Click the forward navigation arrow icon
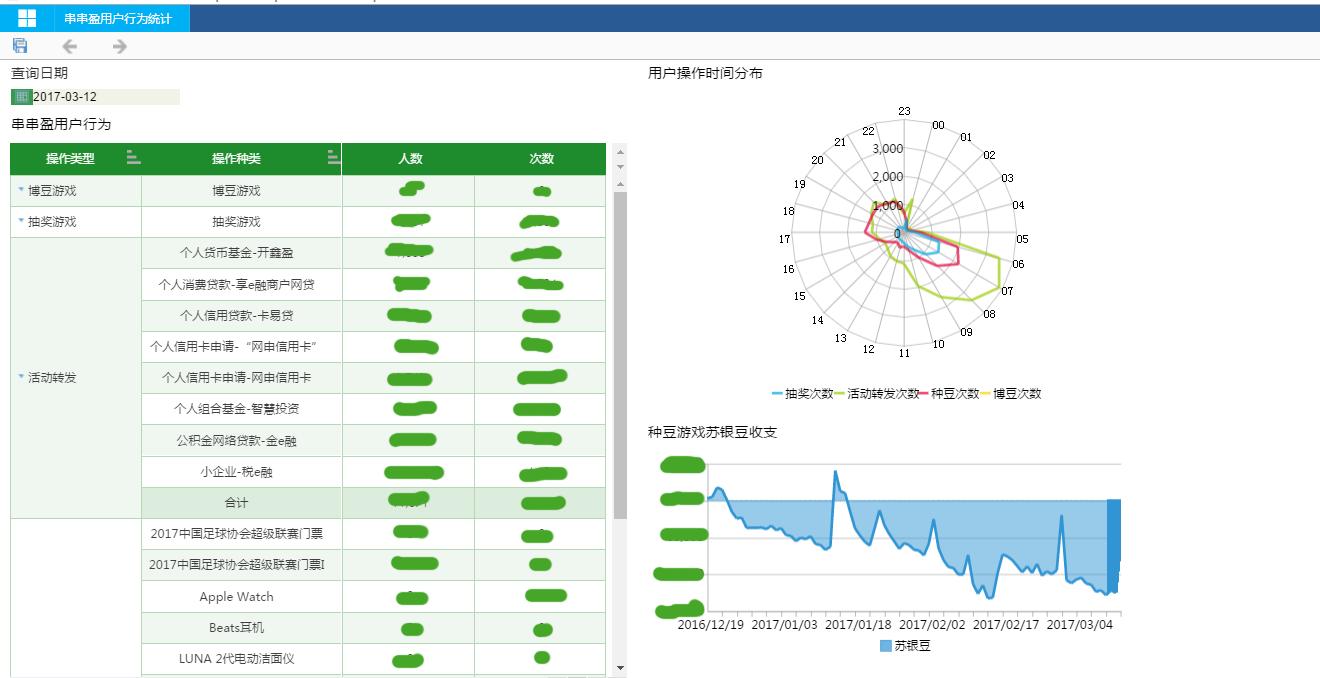The width and height of the screenshot is (1320, 678). click(x=118, y=45)
